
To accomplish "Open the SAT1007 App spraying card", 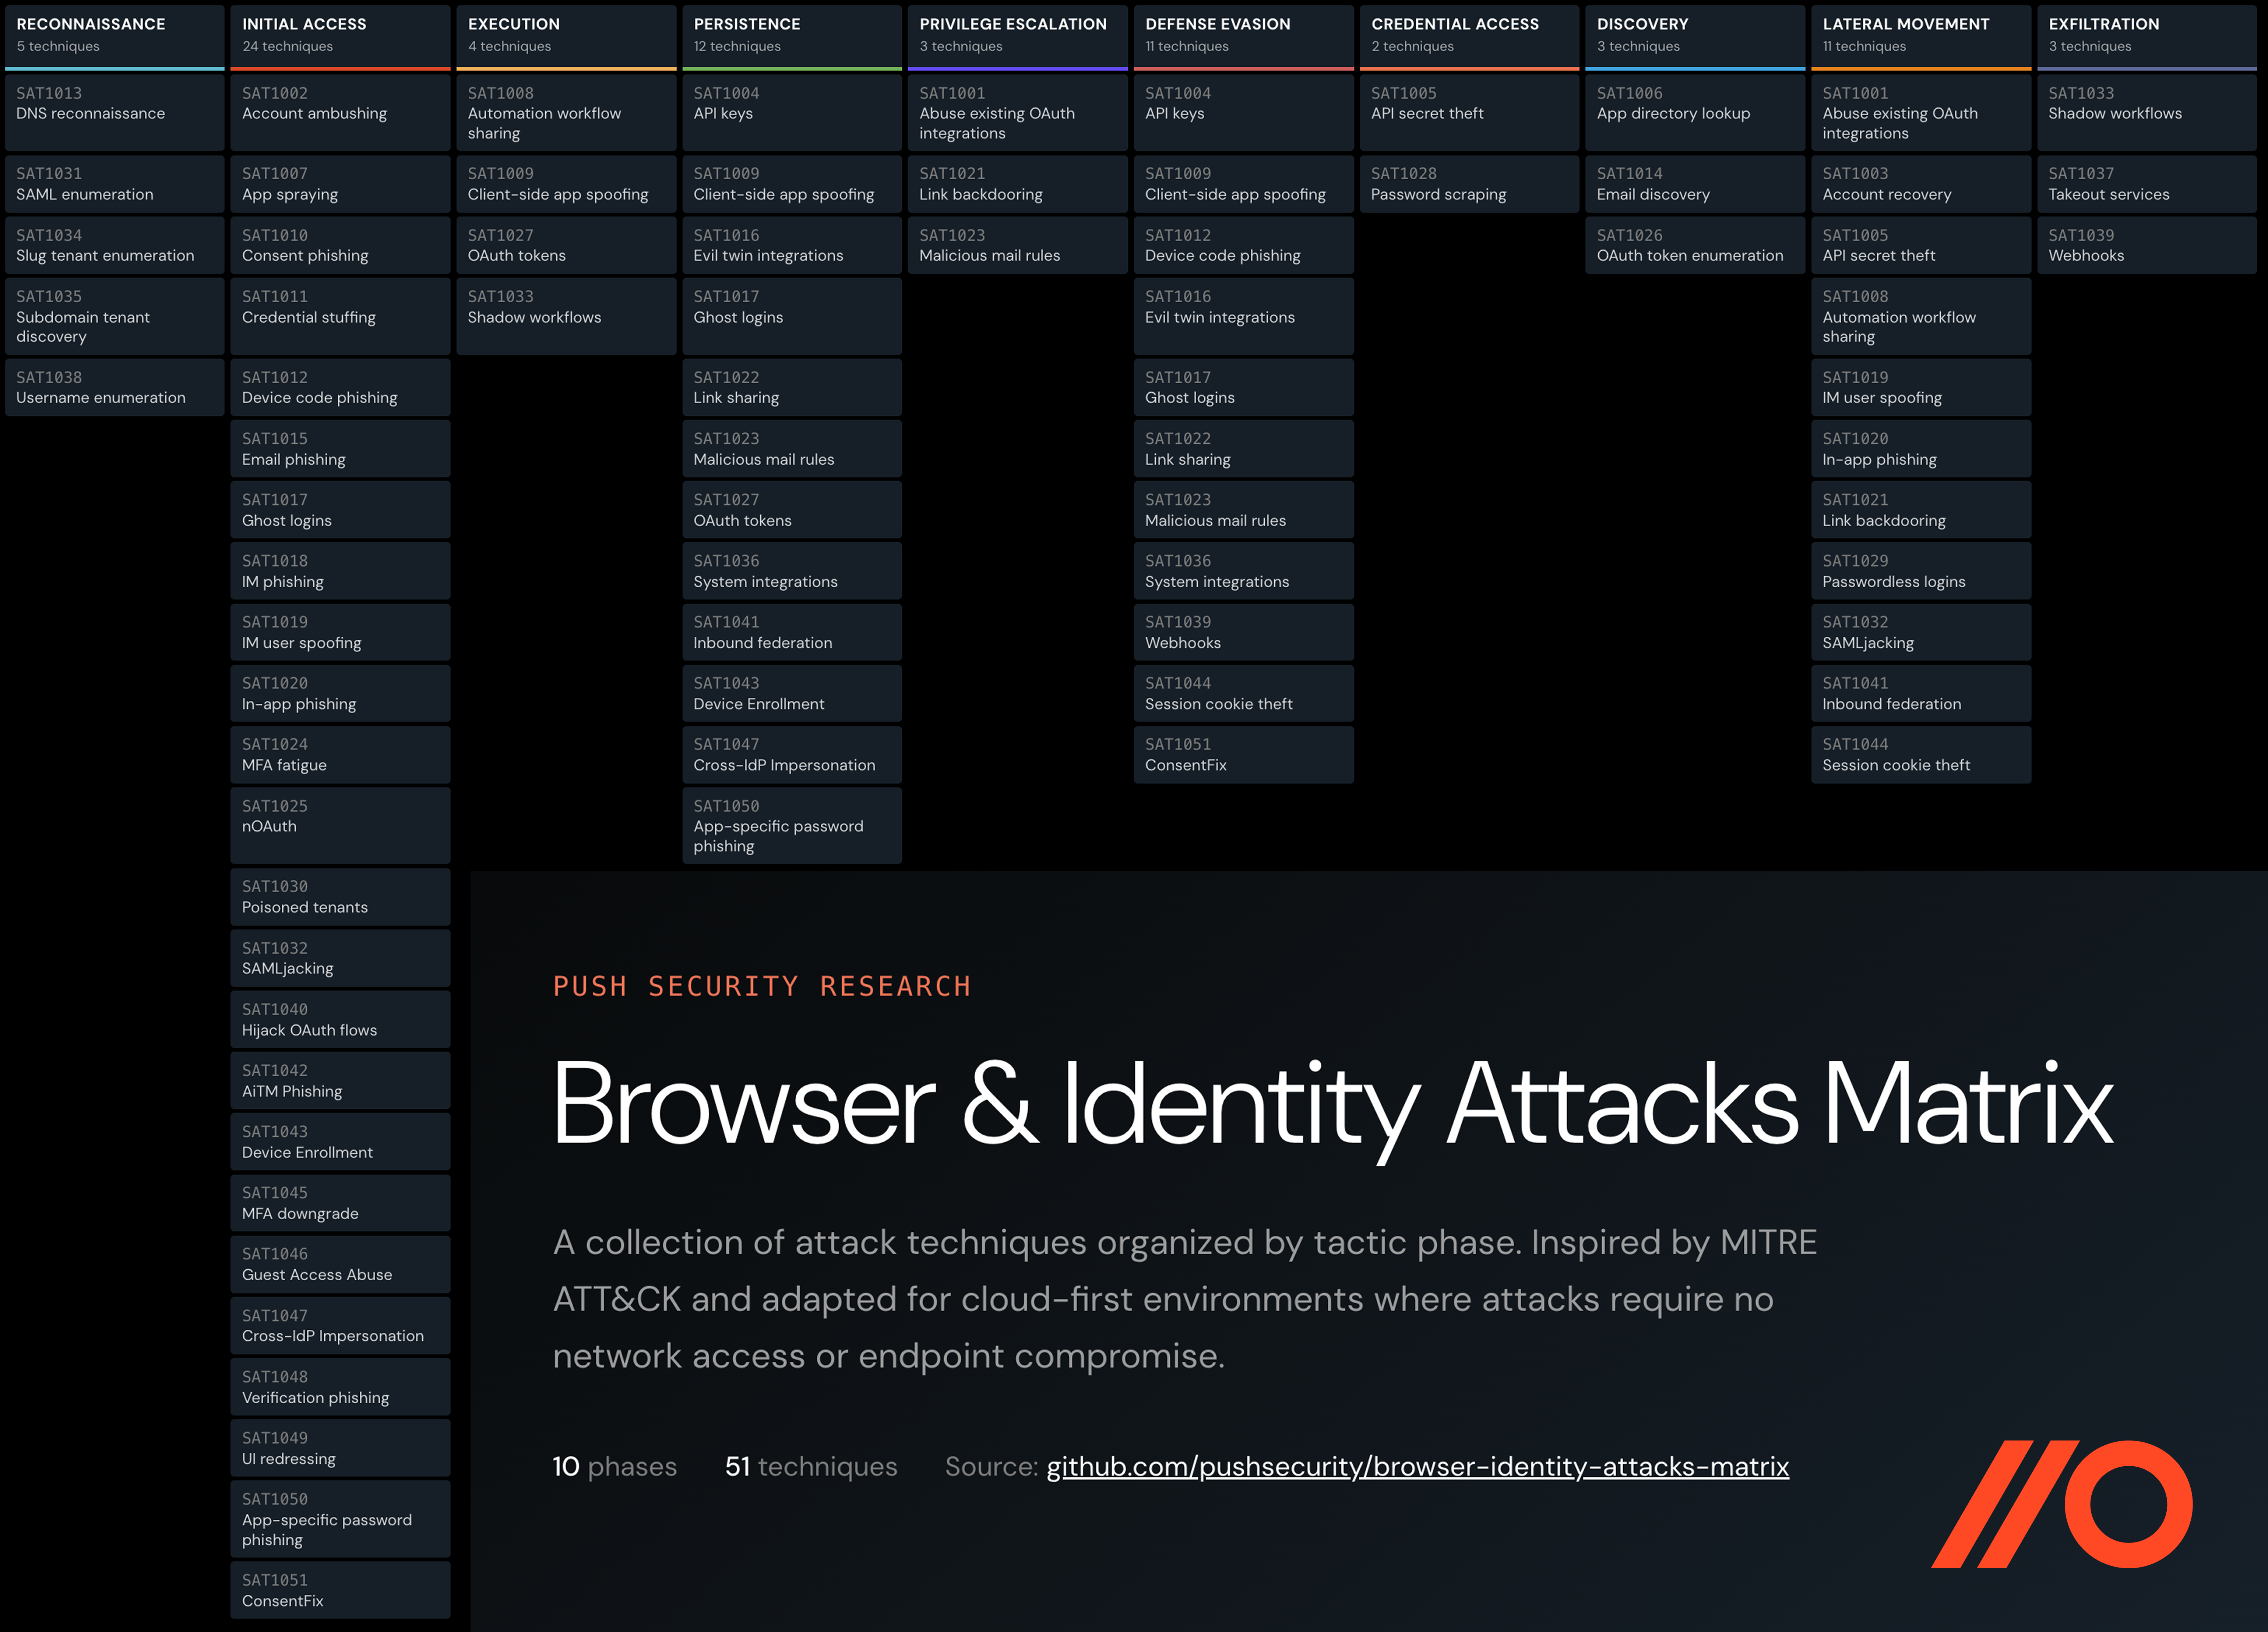I will point(340,184).
